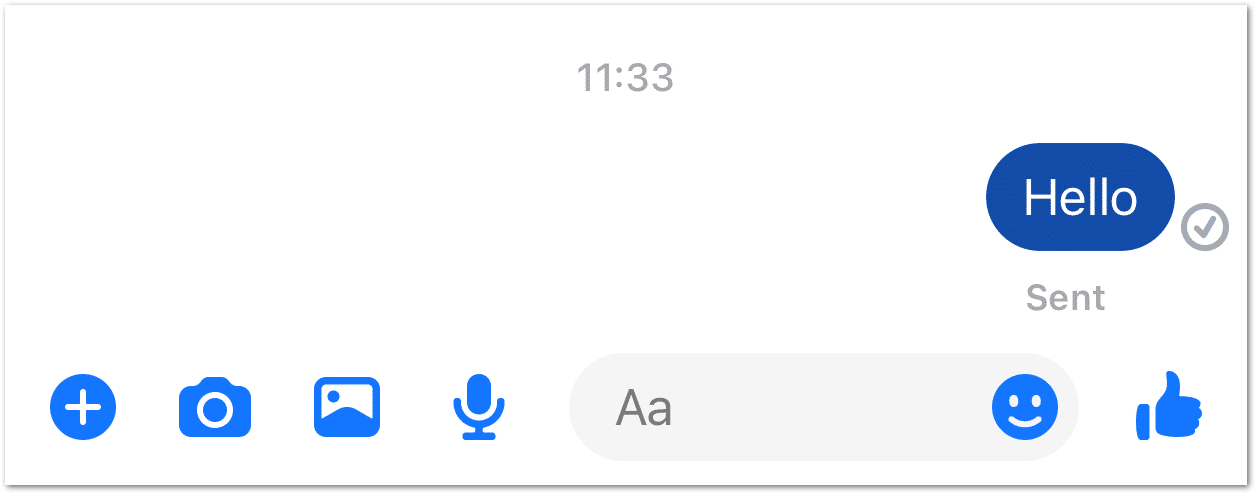Tap the mic icon beside the text field
Screen dimensions: 1256x494
(479, 407)
